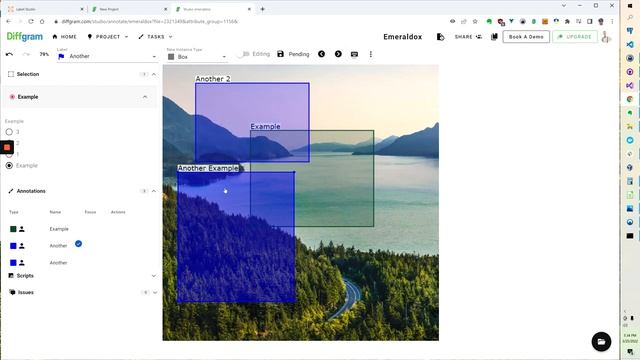Viewport: 640px width, 360px height.
Task: Open a new browser tab
Action: 262,9
